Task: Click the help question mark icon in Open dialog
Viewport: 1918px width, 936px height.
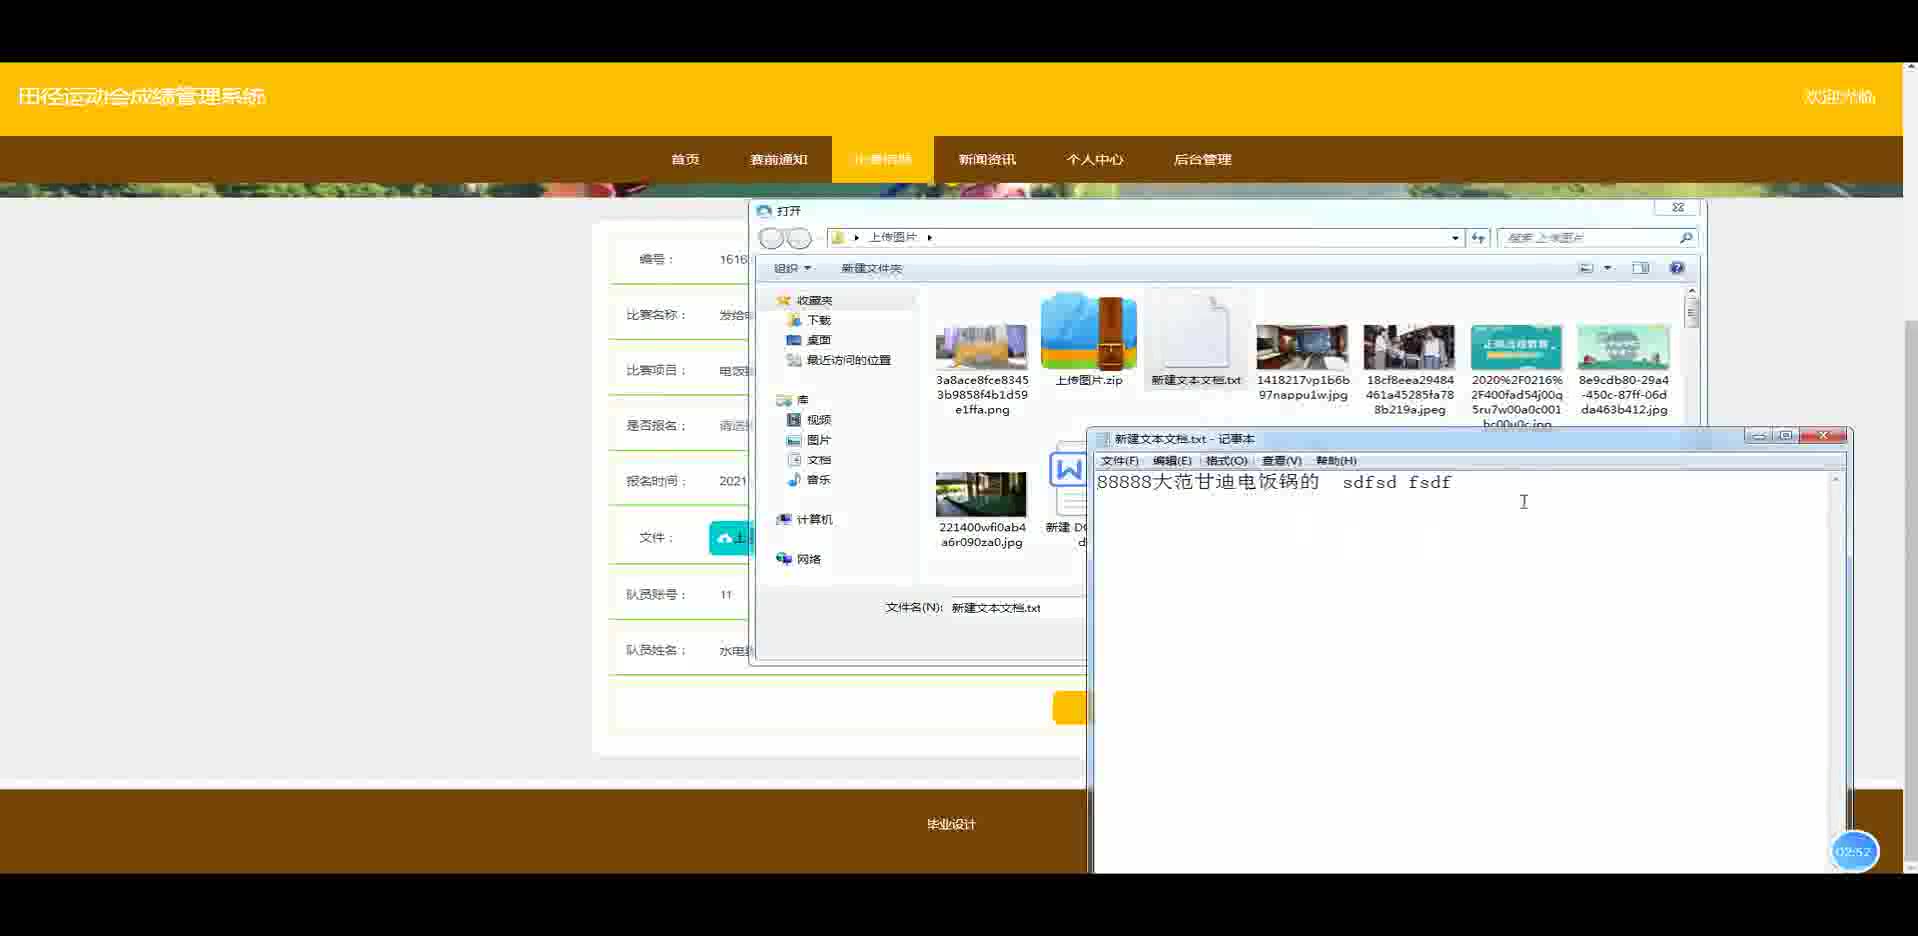Action: 1677,268
